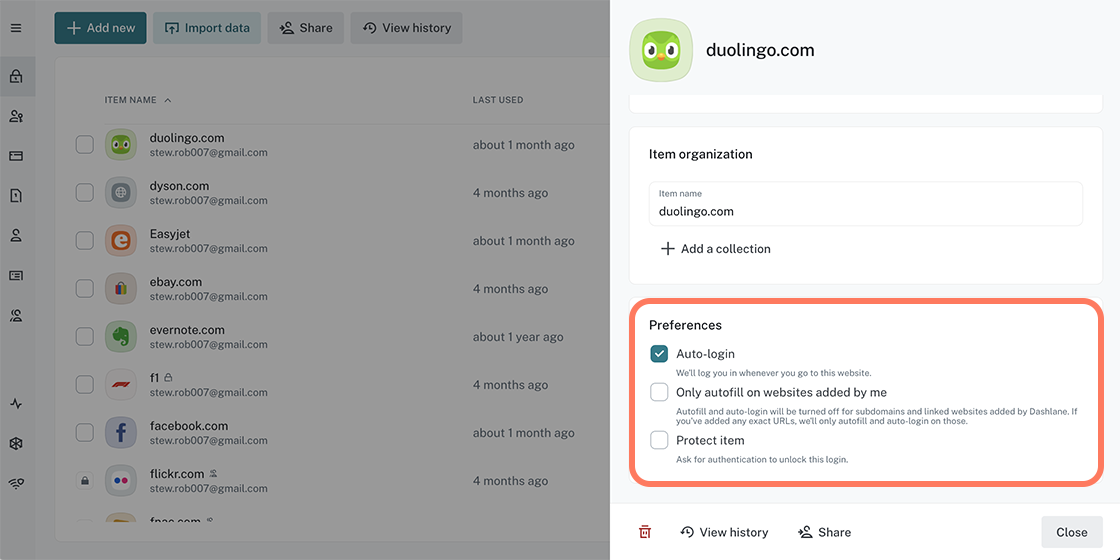
Task: Click the hamburger menu icon
Action: pos(16,28)
